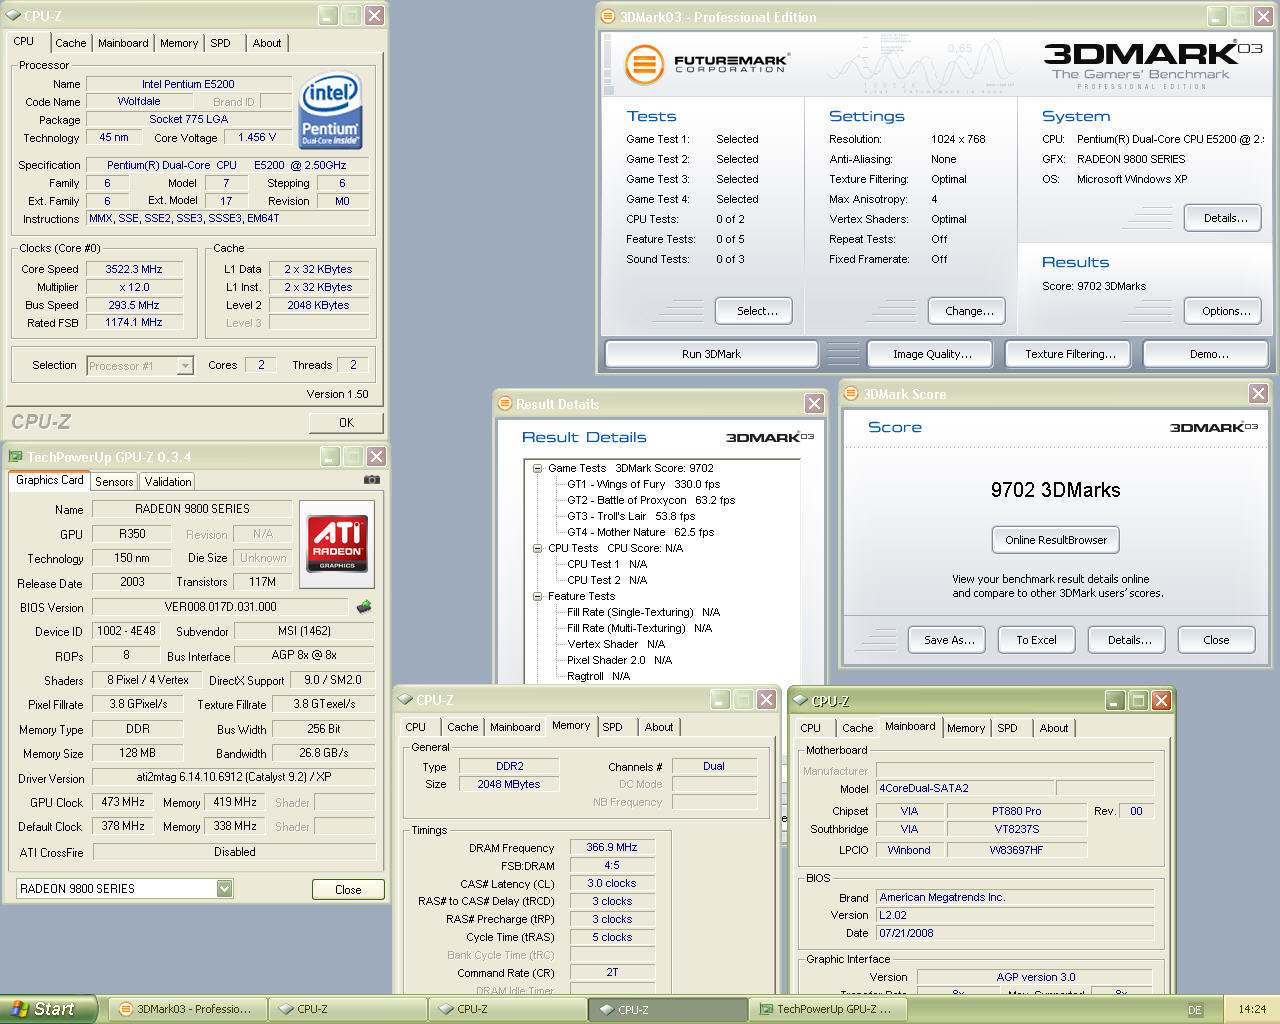Collapse the CPU Tests tree node
The image size is (1280, 1024).
[537, 548]
